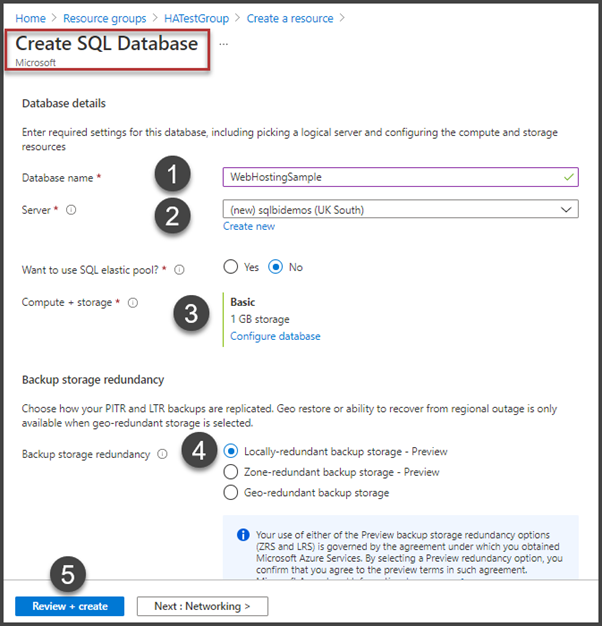The image size is (602, 626).
Task: Click the Backup storage redundancy info icon
Action: point(162,454)
